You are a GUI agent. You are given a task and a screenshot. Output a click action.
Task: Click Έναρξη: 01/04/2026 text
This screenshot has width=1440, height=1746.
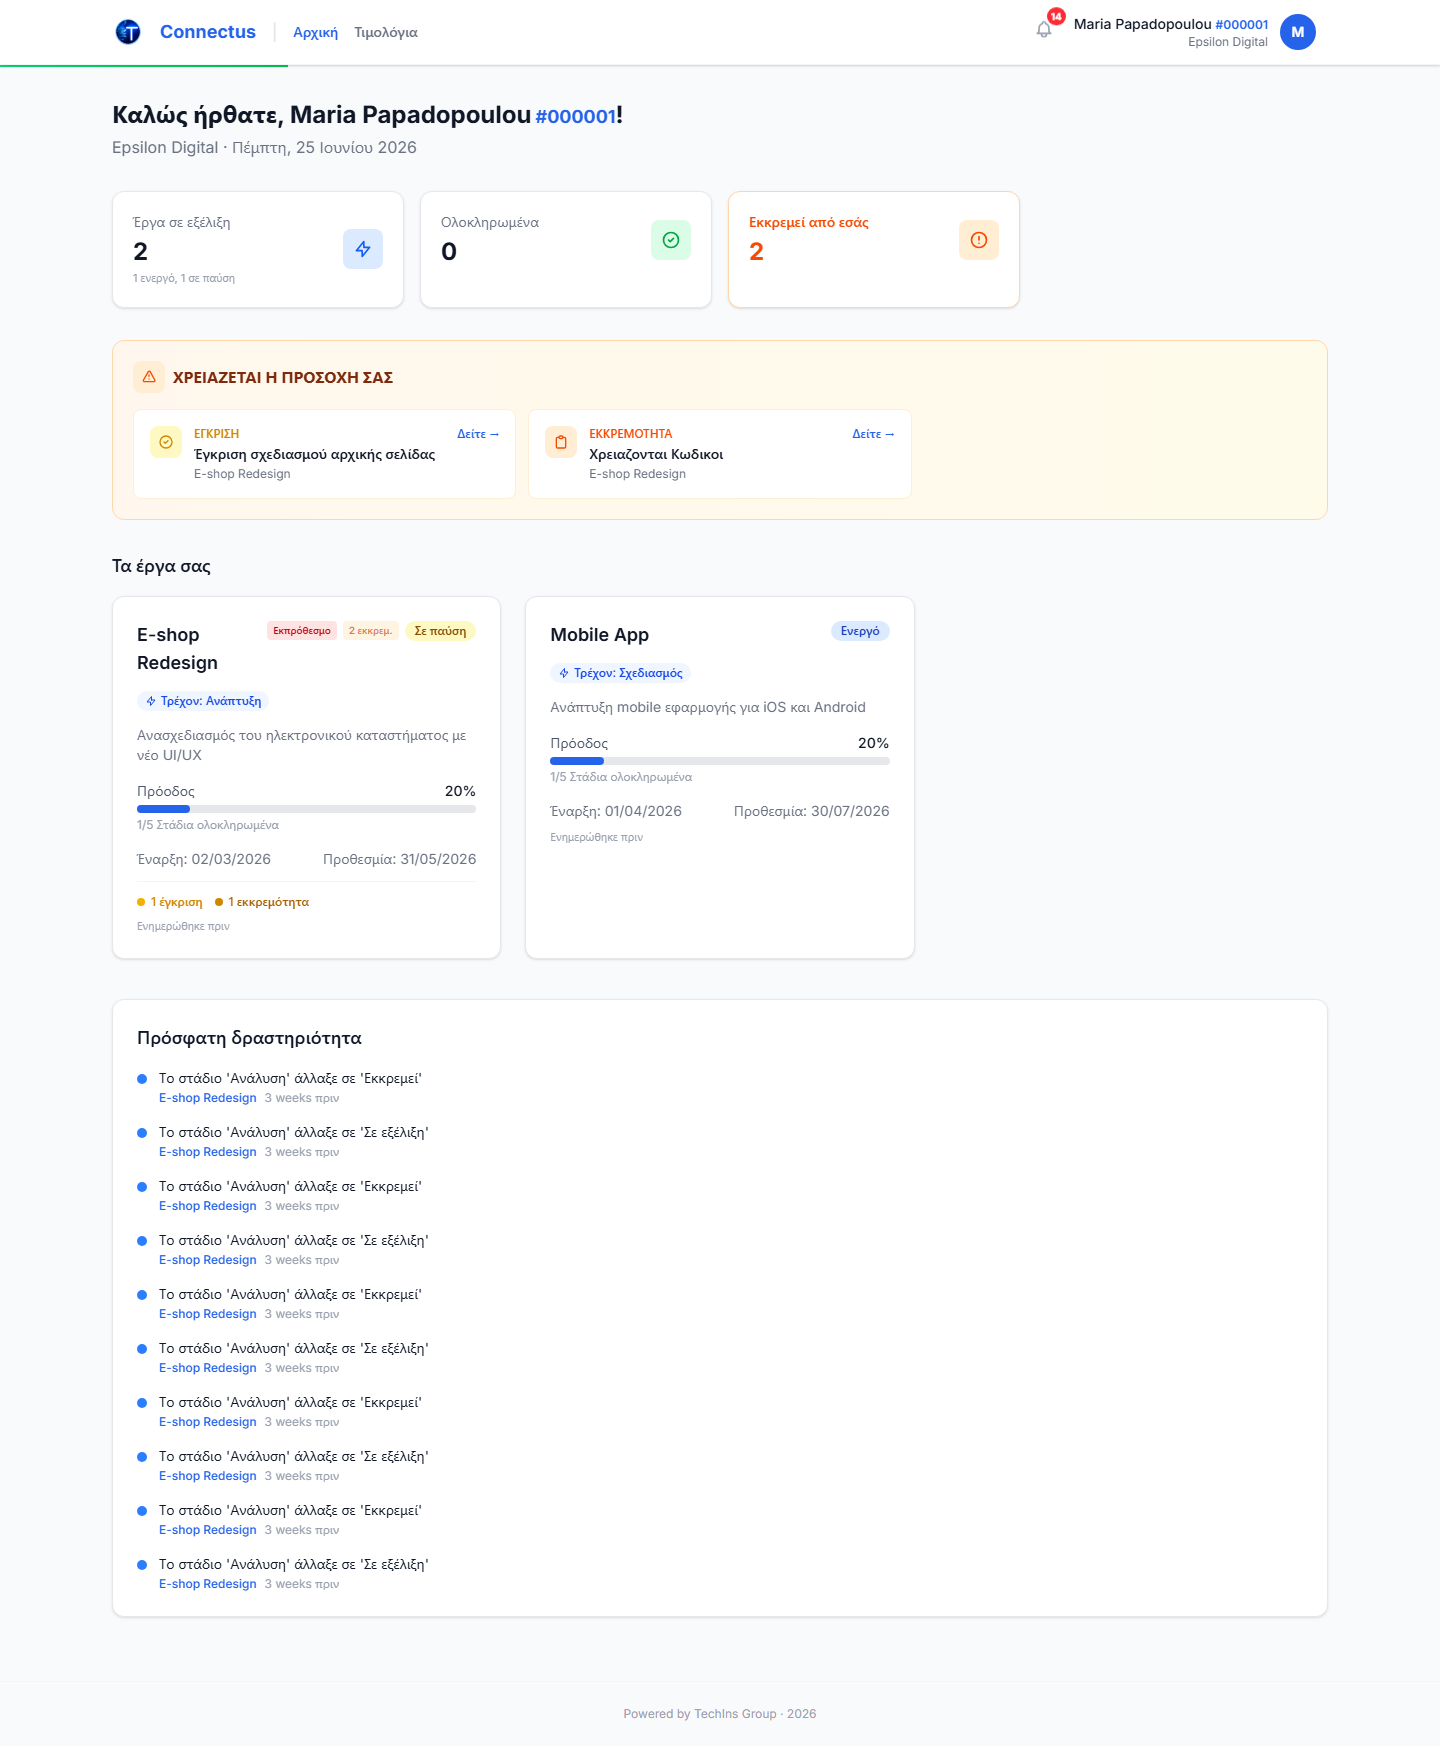[616, 811]
